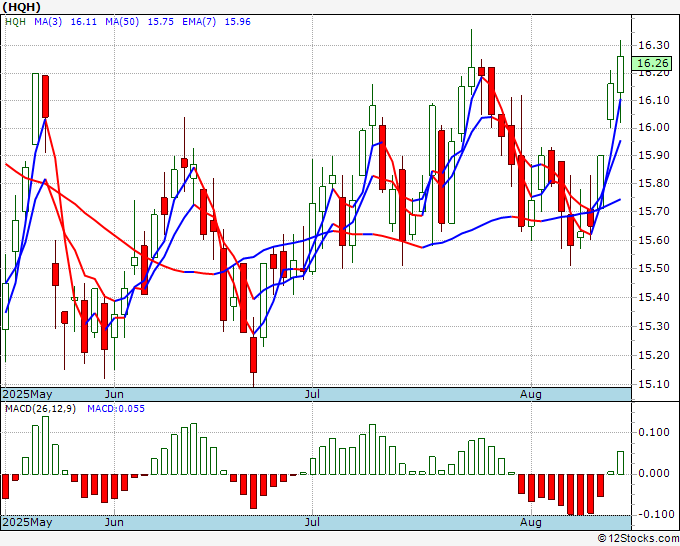Screen dimensions: 680x546
Task: Click the 16.10 price axis label
Action: [654, 100]
